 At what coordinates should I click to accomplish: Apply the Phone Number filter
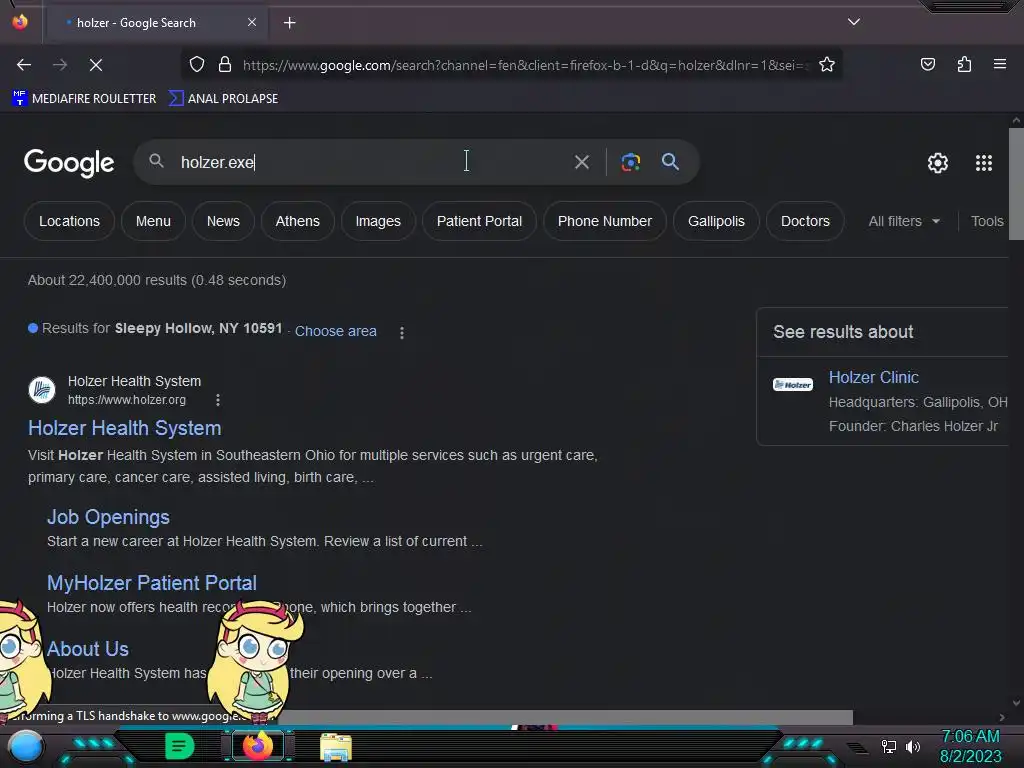[605, 221]
